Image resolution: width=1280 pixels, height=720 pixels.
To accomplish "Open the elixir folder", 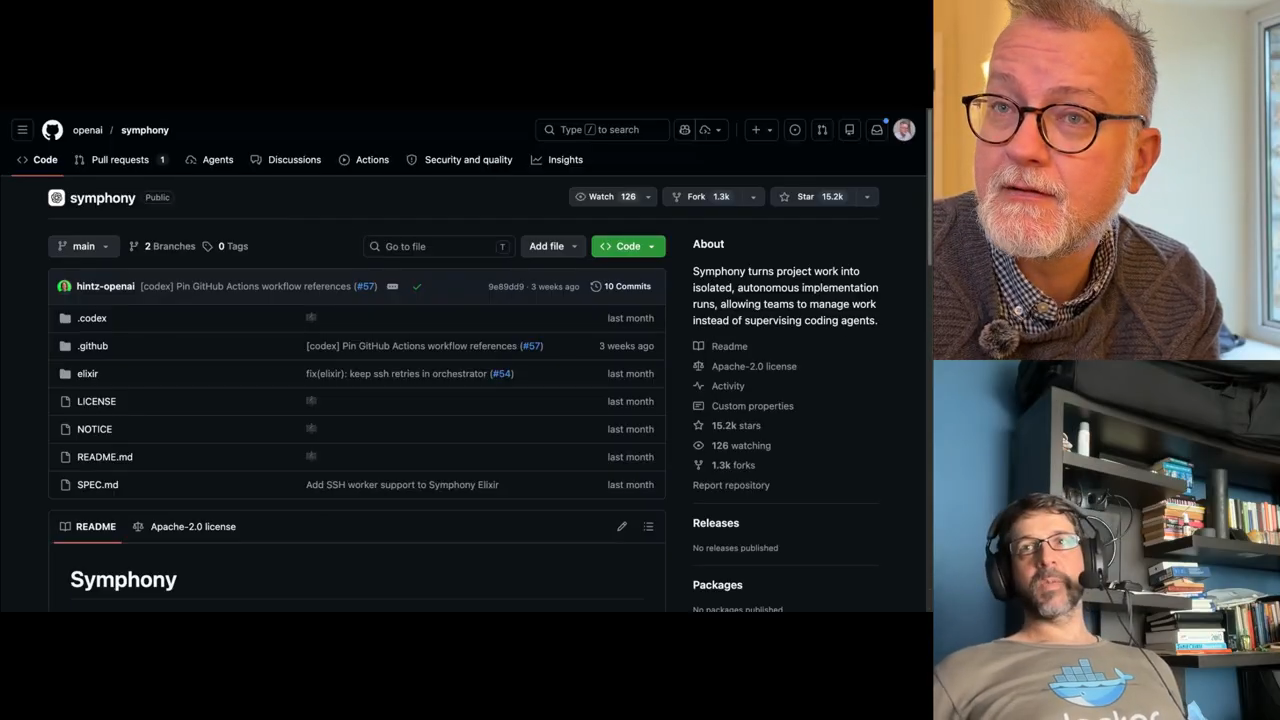I will tap(88, 374).
